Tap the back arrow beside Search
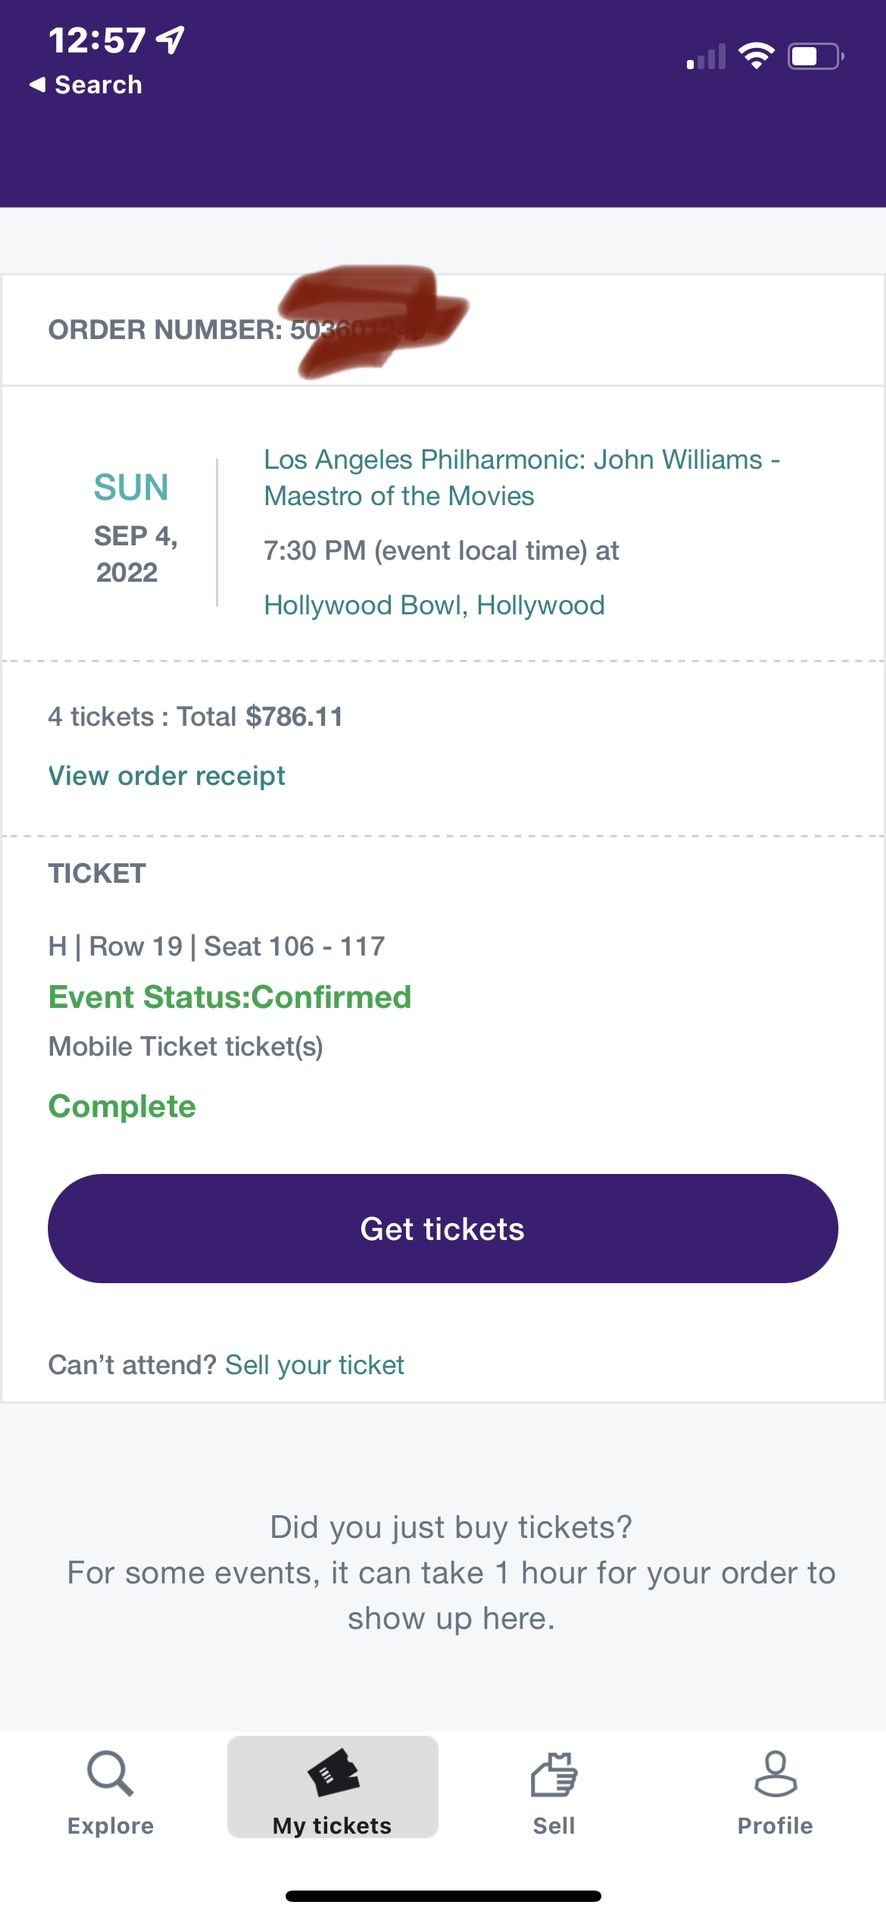Viewport: 886px width, 1920px height. [x=37, y=85]
